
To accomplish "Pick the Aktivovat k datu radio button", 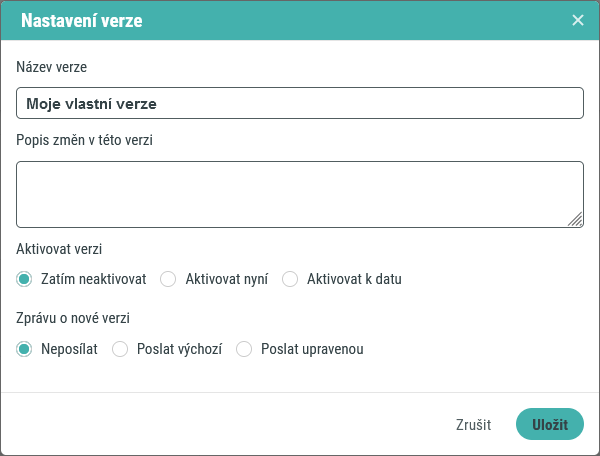I will (x=291, y=279).
